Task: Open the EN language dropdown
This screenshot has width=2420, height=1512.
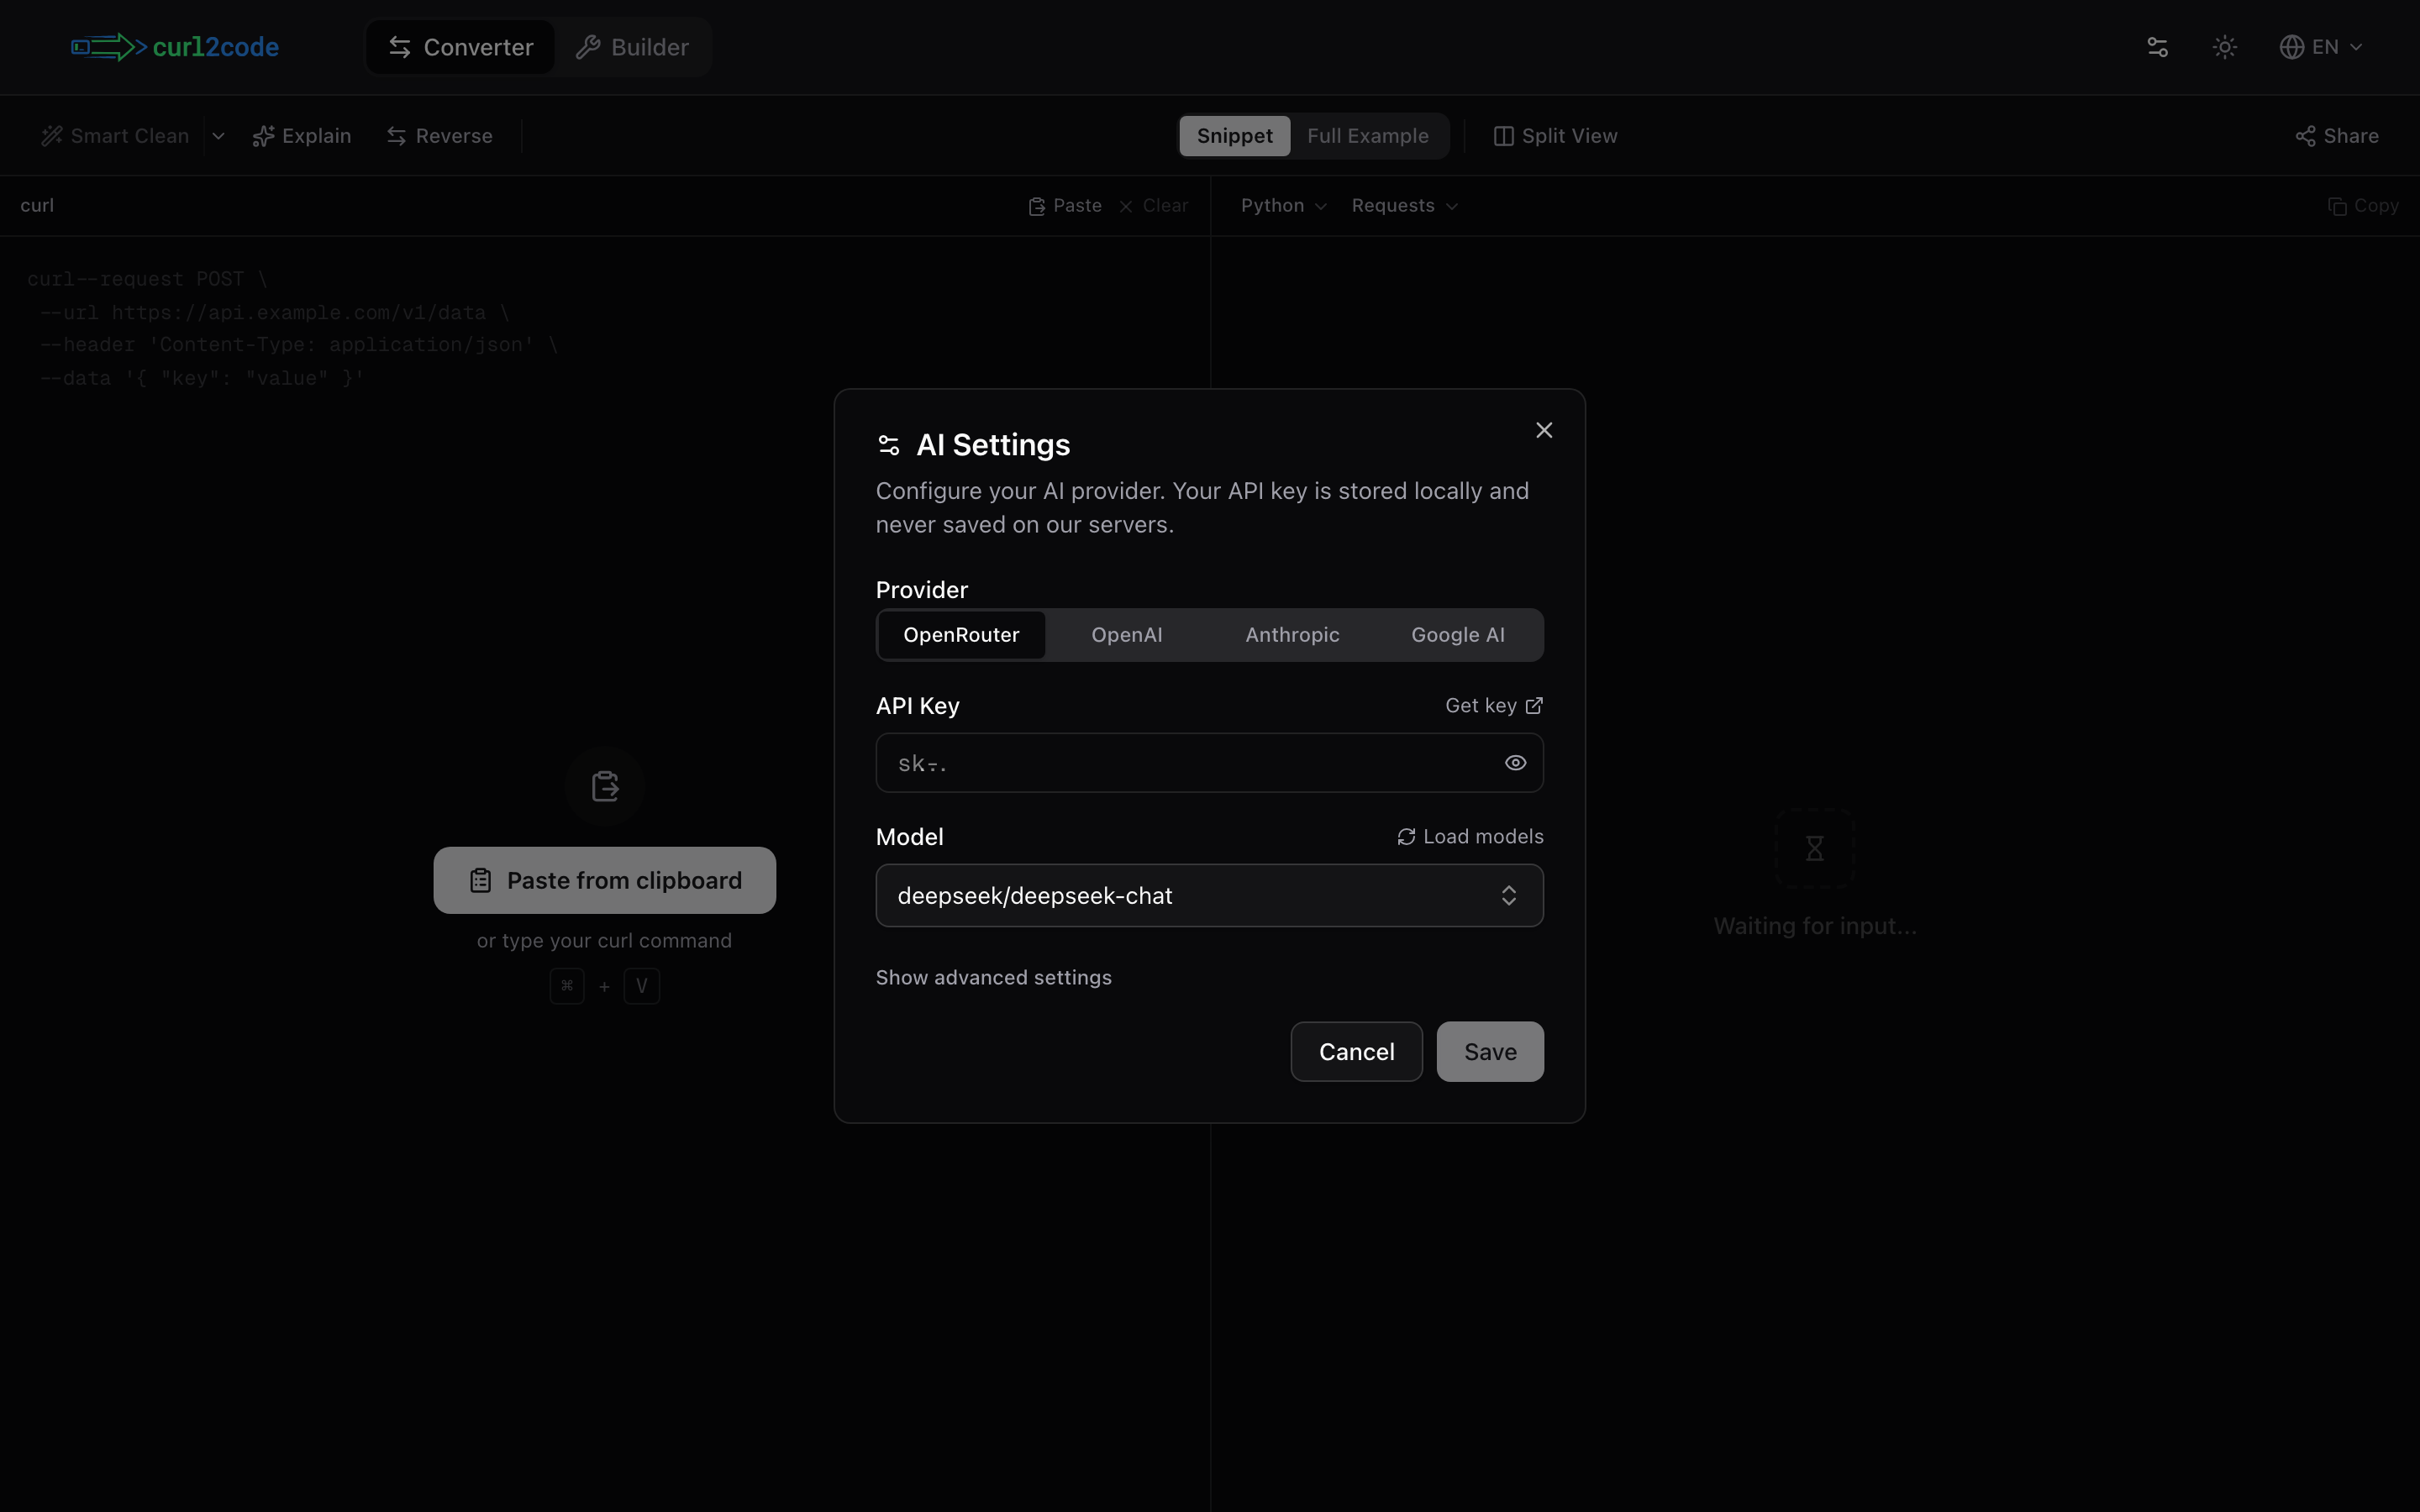Action: (2320, 47)
